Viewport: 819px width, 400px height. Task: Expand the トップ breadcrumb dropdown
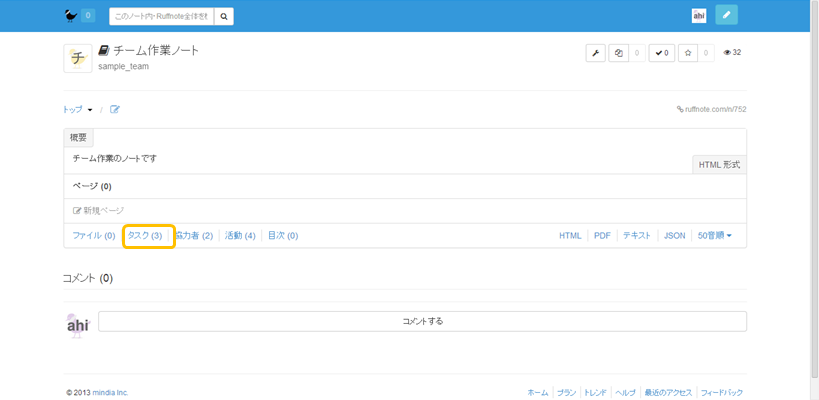point(77,110)
